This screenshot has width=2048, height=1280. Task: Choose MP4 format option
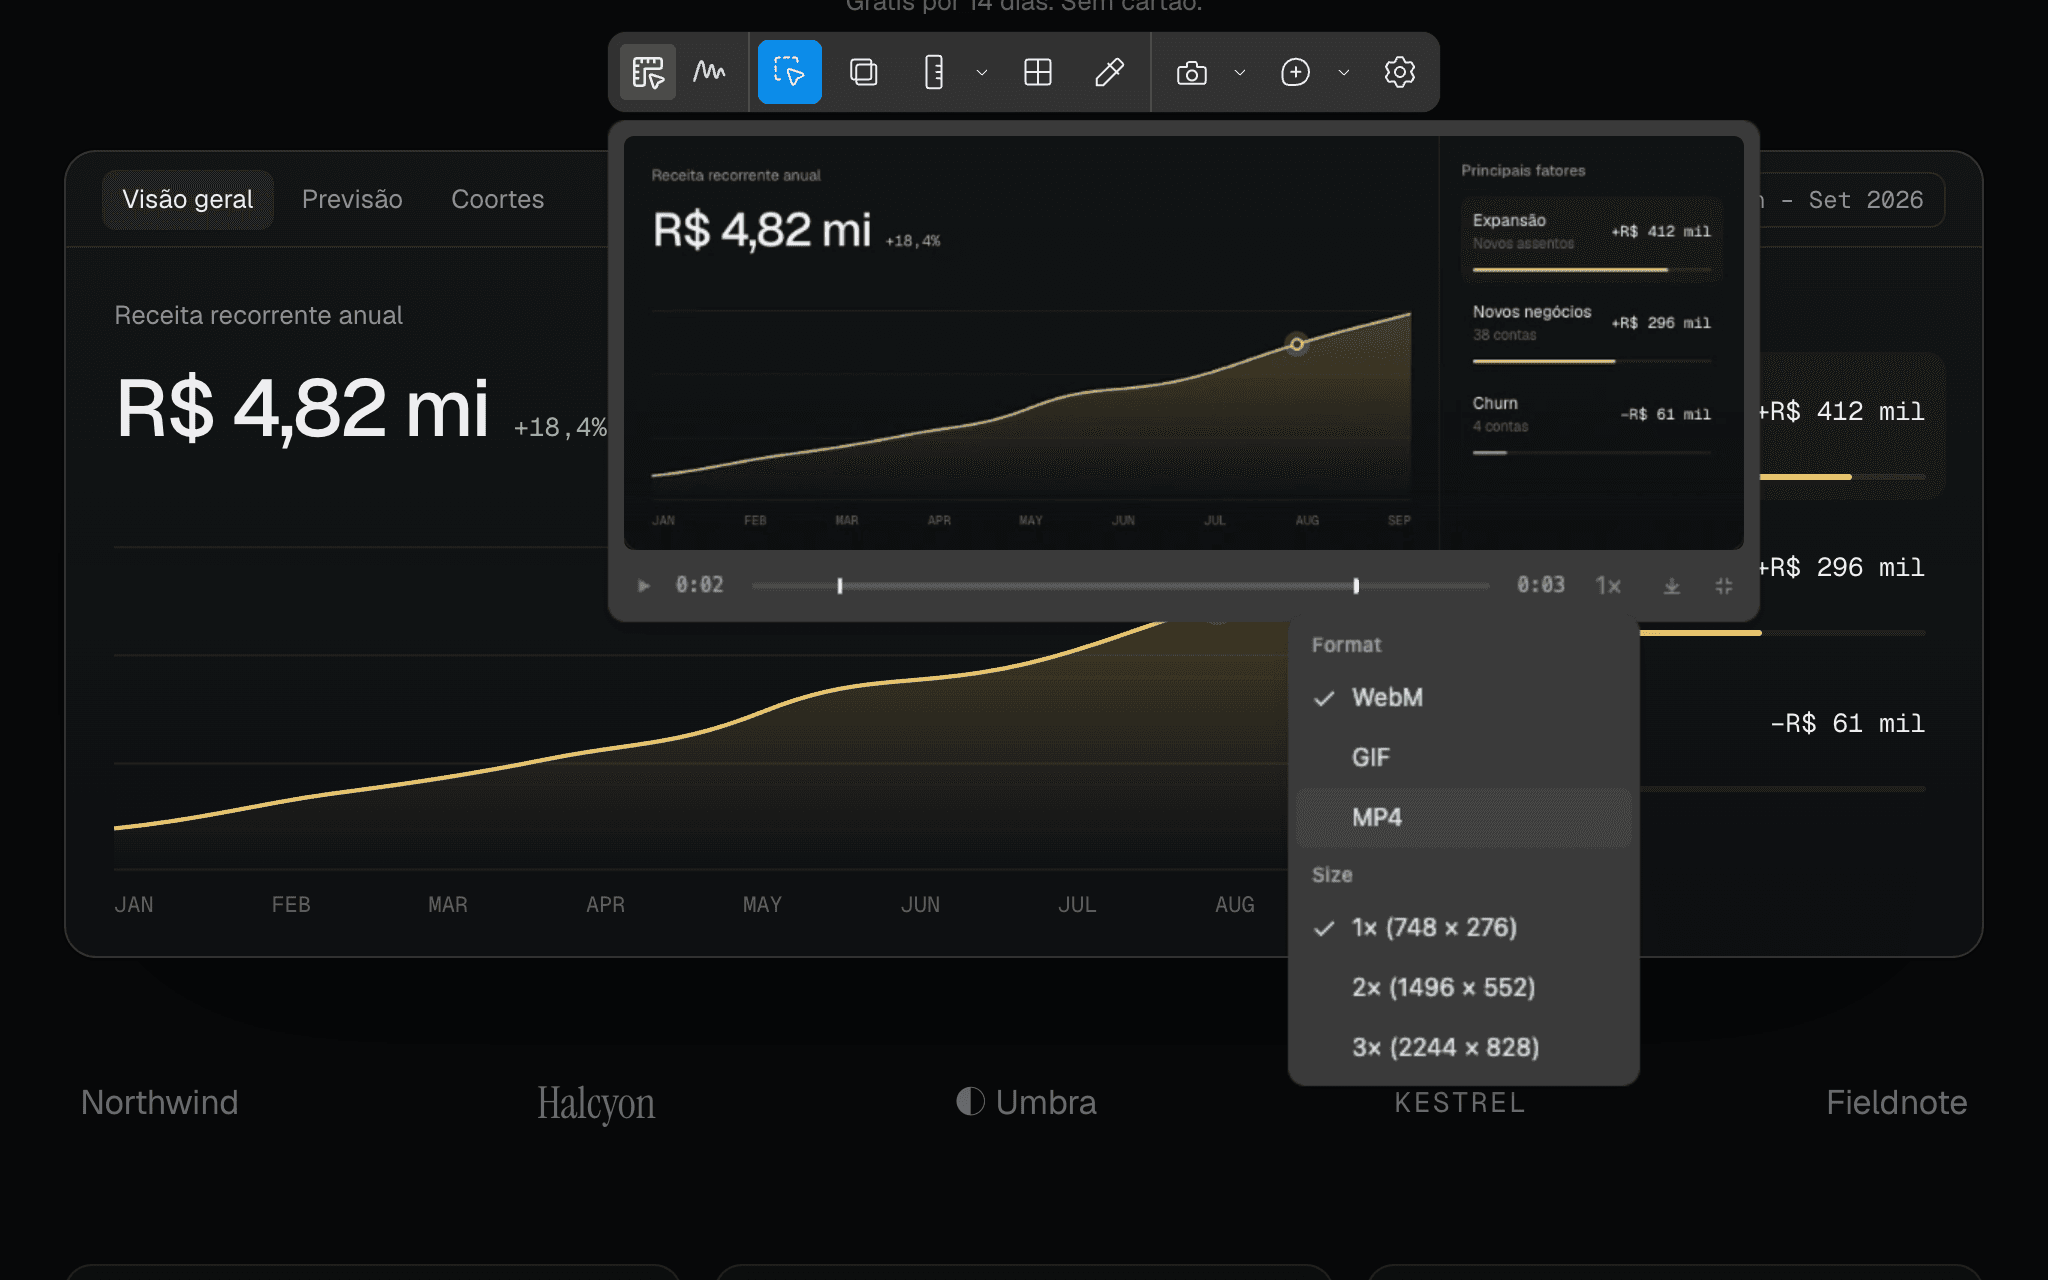point(1463,817)
